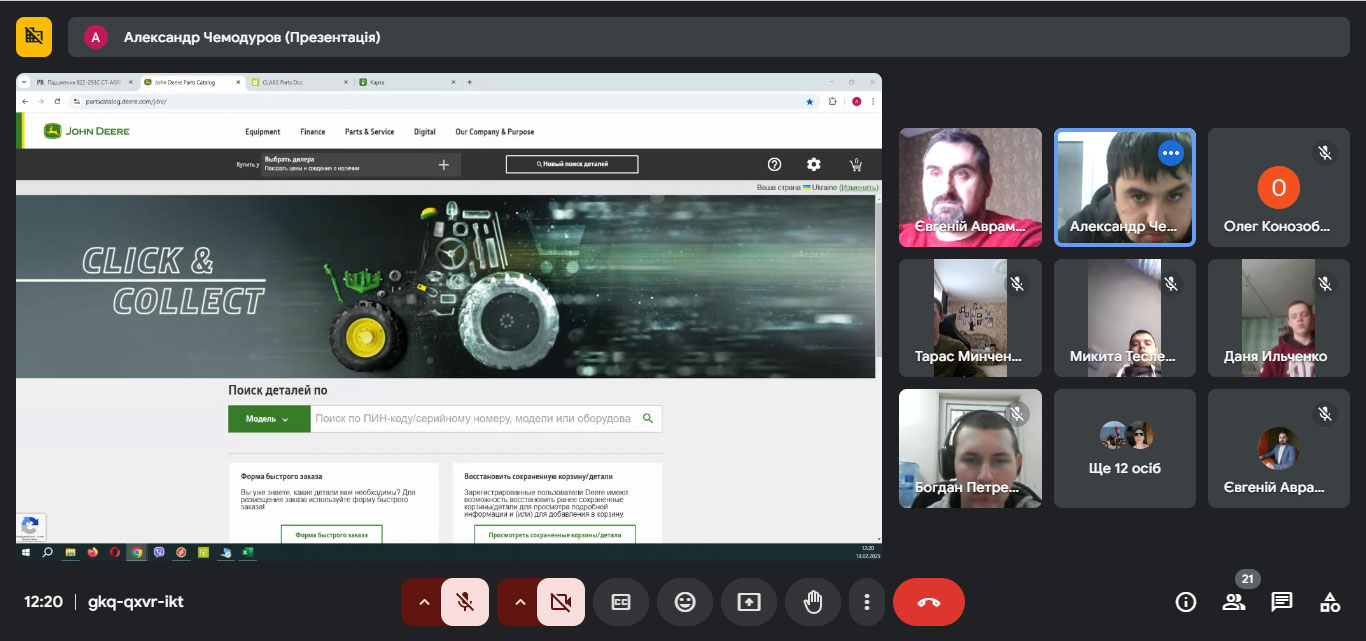1366x641 pixels.
Task: Open shopping cart icon in catalog bar
Action: 856,164
